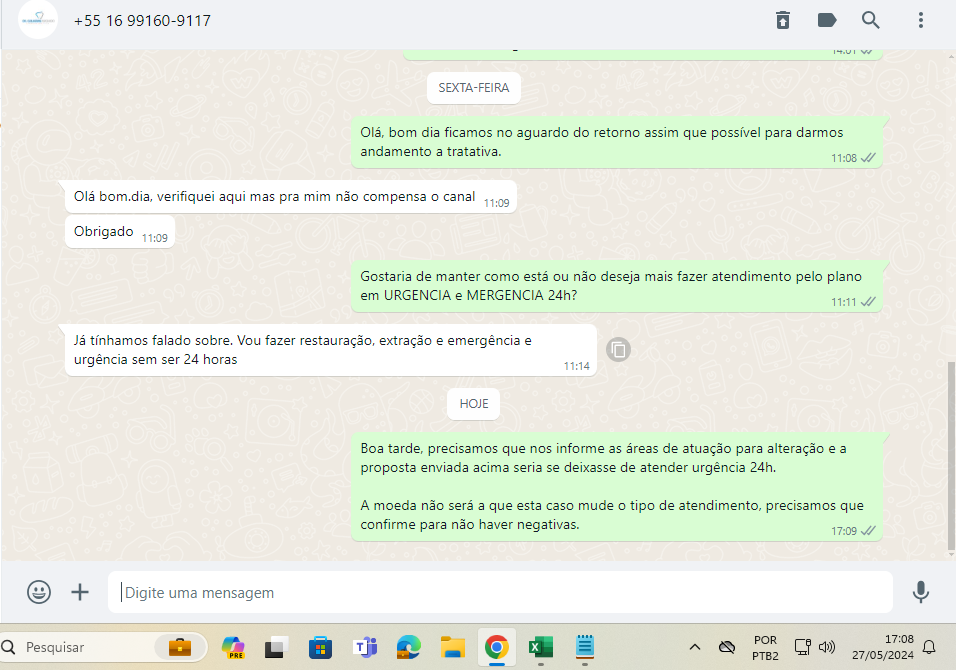This screenshot has height=670, width=956.
Task: Open File Explorer from the taskbar
Action: click(453, 647)
